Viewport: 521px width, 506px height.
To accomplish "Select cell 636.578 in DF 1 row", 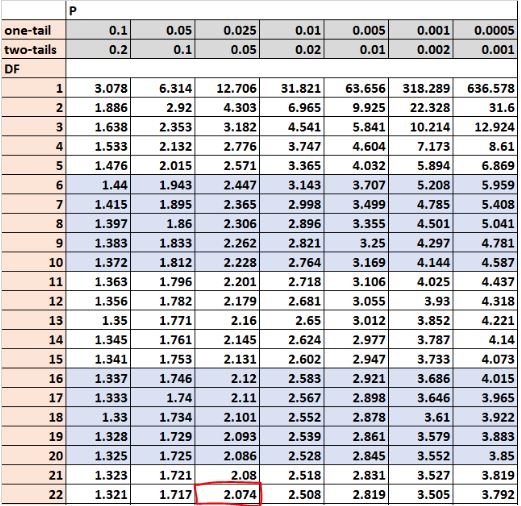I will pos(485,88).
